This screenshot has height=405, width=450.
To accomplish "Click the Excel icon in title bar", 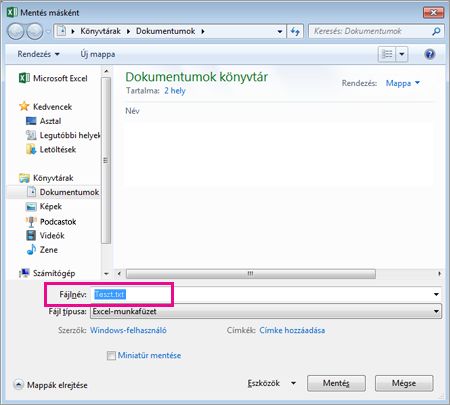I will (x=12, y=13).
